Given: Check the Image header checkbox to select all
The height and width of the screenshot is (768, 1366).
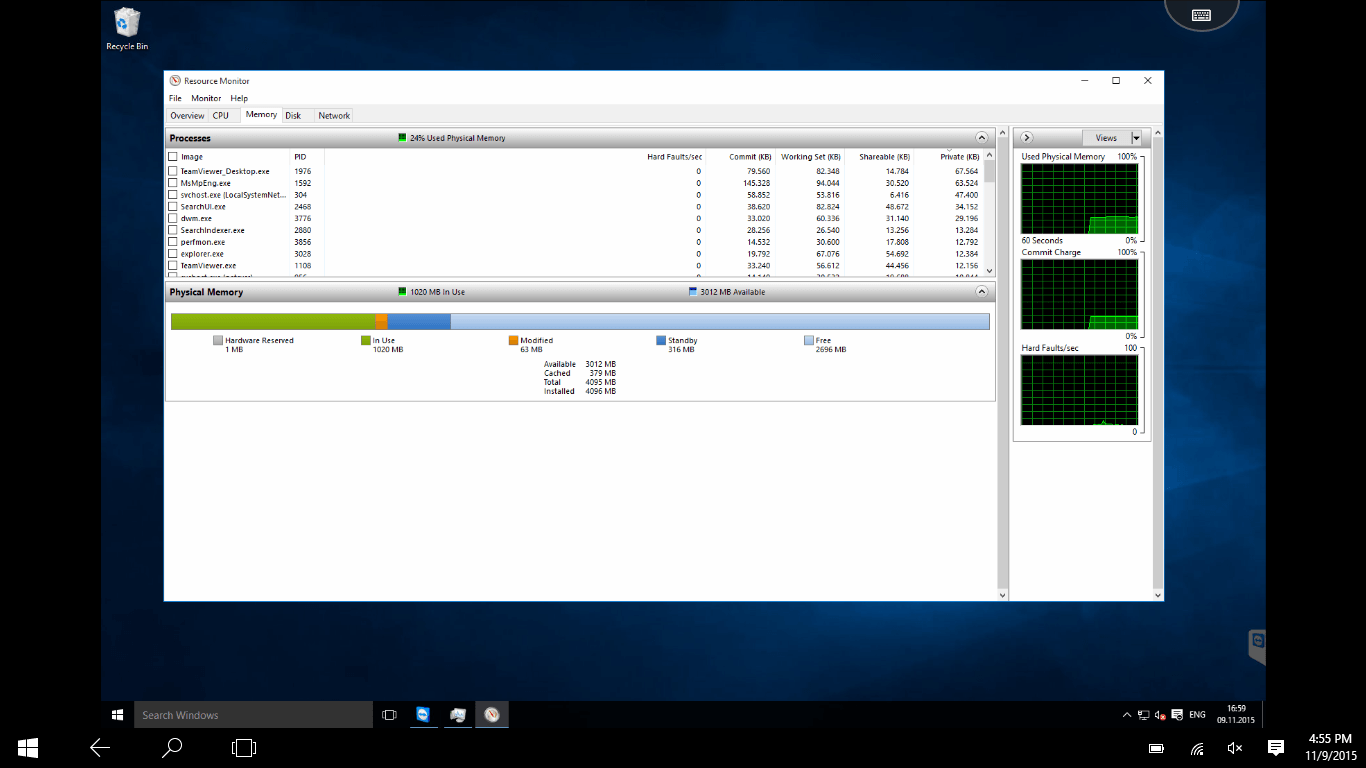Looking at the screenshot, I should 173,156.
